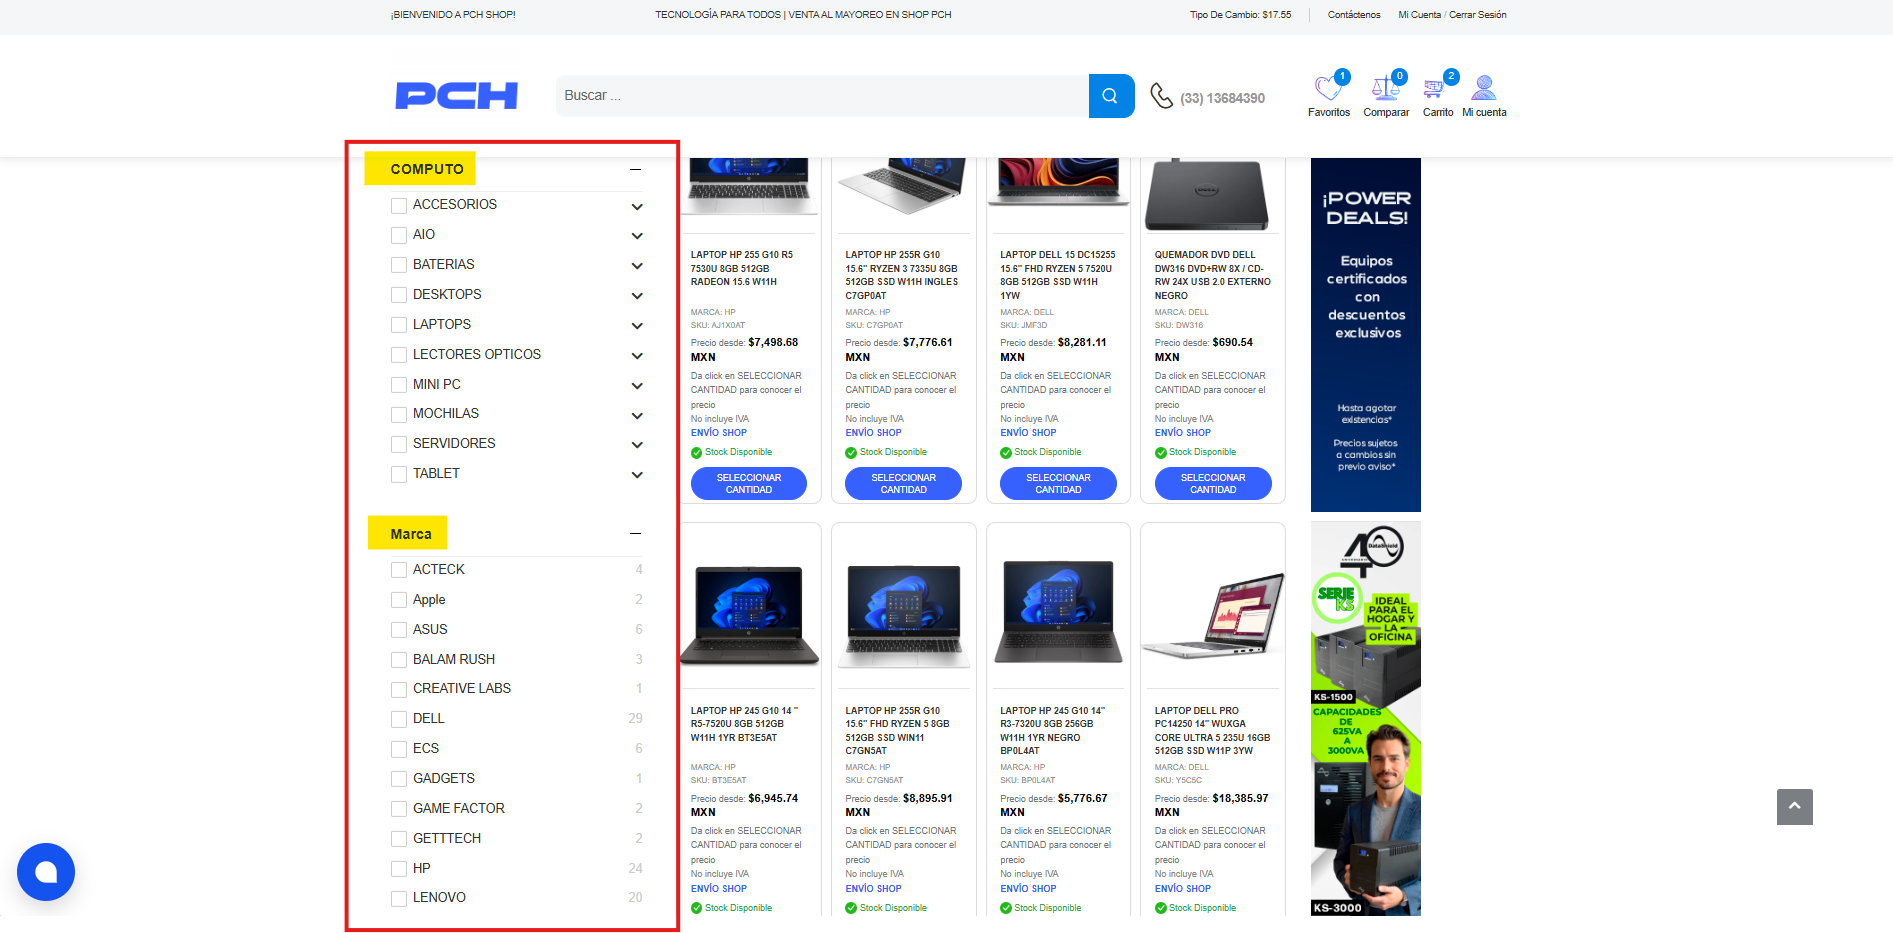Tick the Apple brand checkbox
The image size is (1893, 933).
[x=399, y=600]
